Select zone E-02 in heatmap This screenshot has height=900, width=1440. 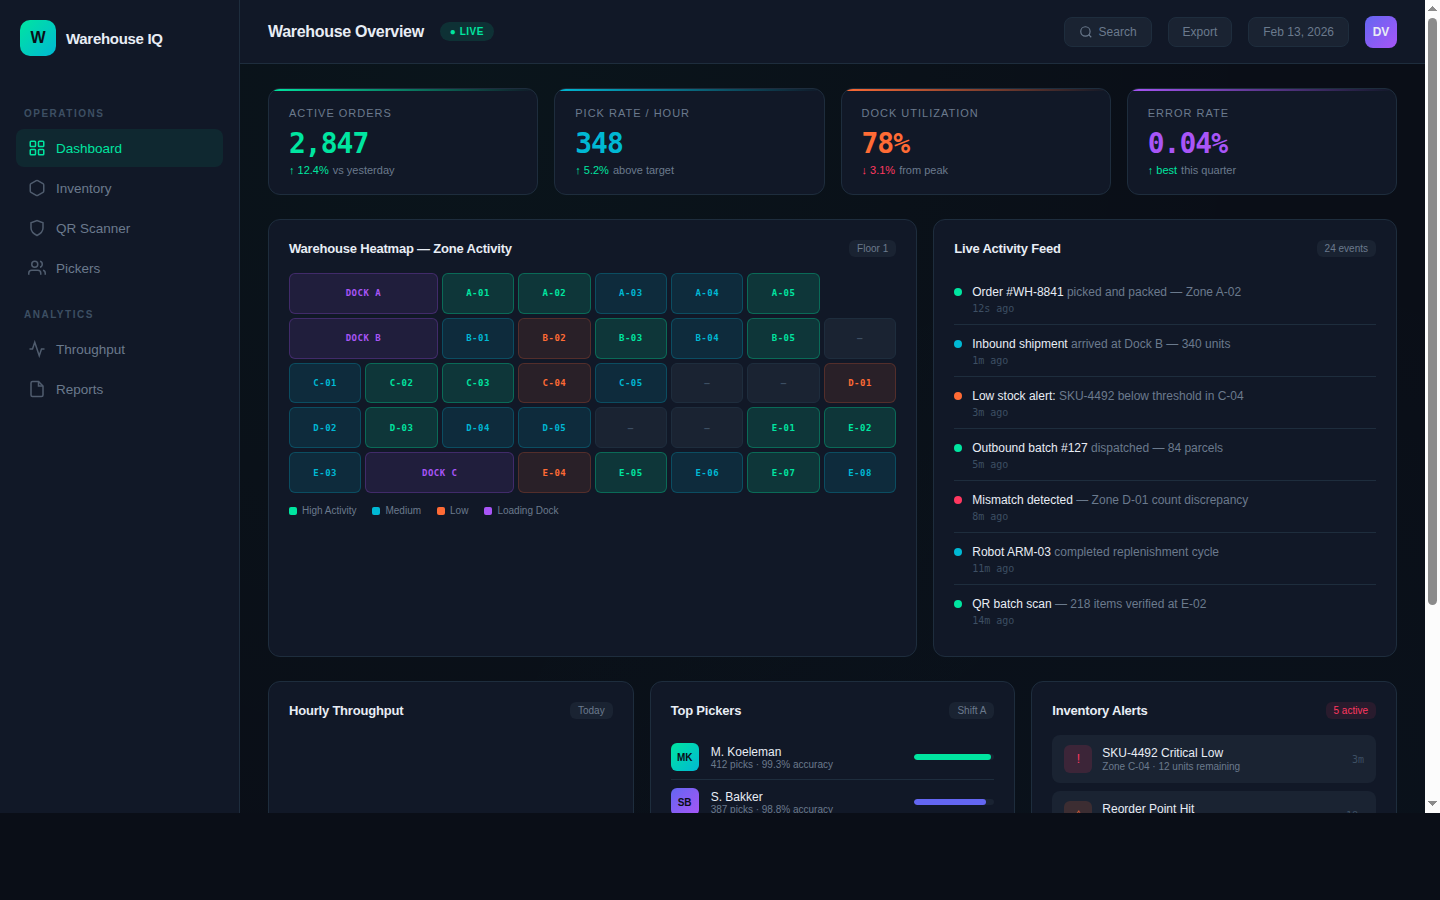pyautogui.click(x=860, y=428)
